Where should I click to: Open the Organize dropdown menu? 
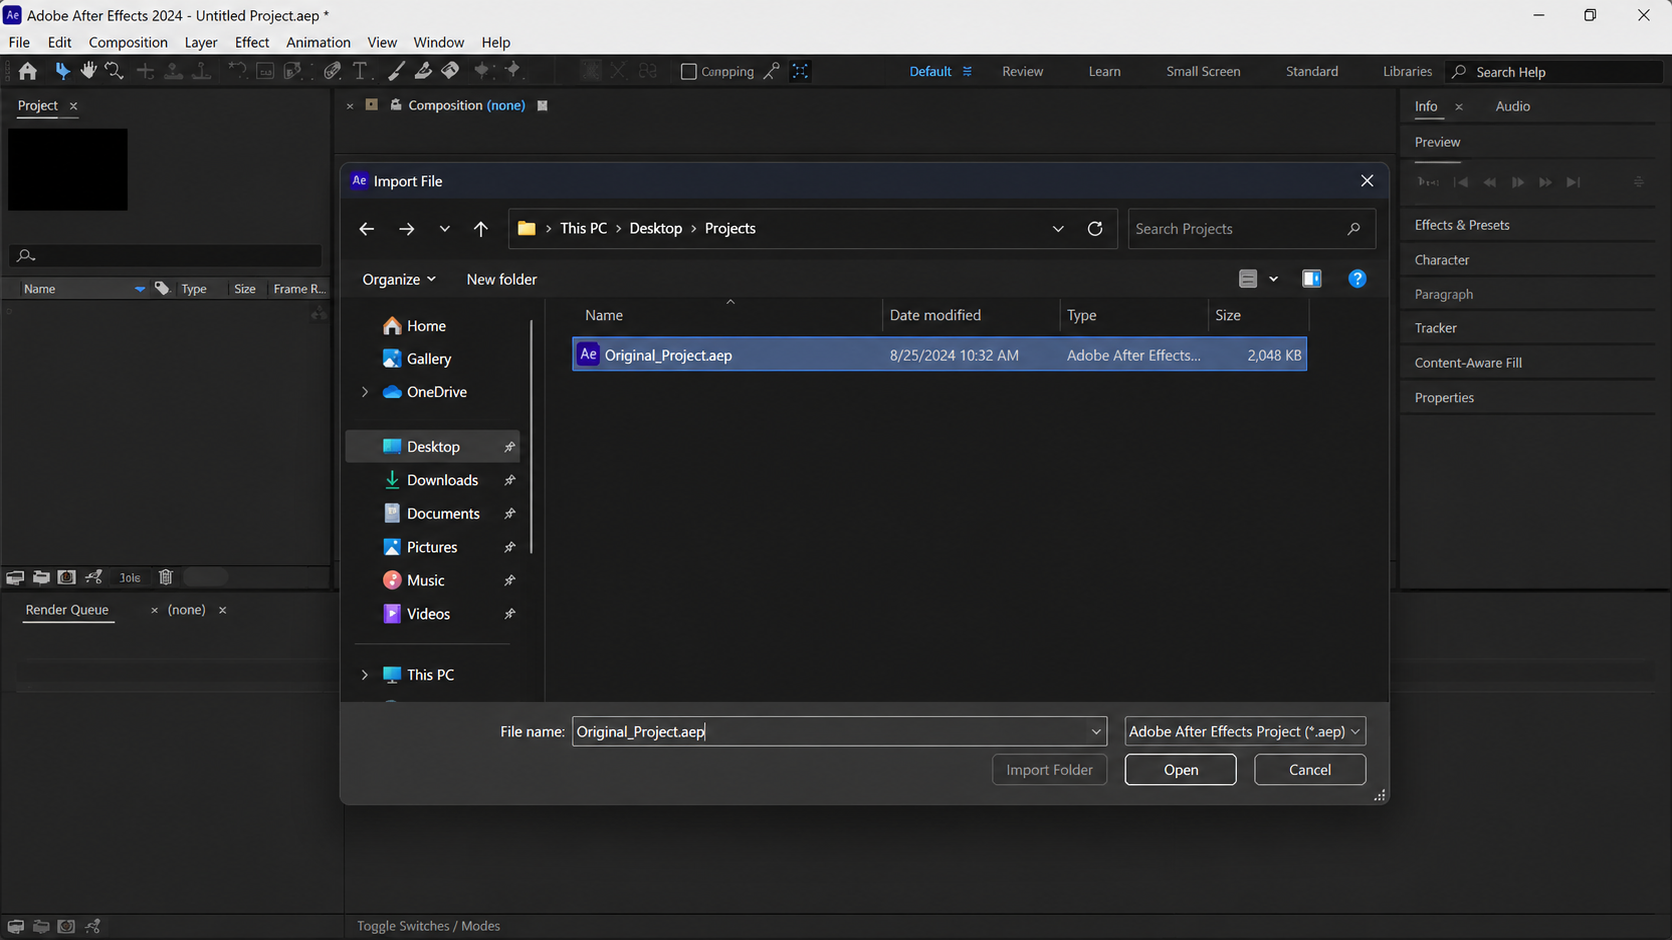[x=399, y=279]
